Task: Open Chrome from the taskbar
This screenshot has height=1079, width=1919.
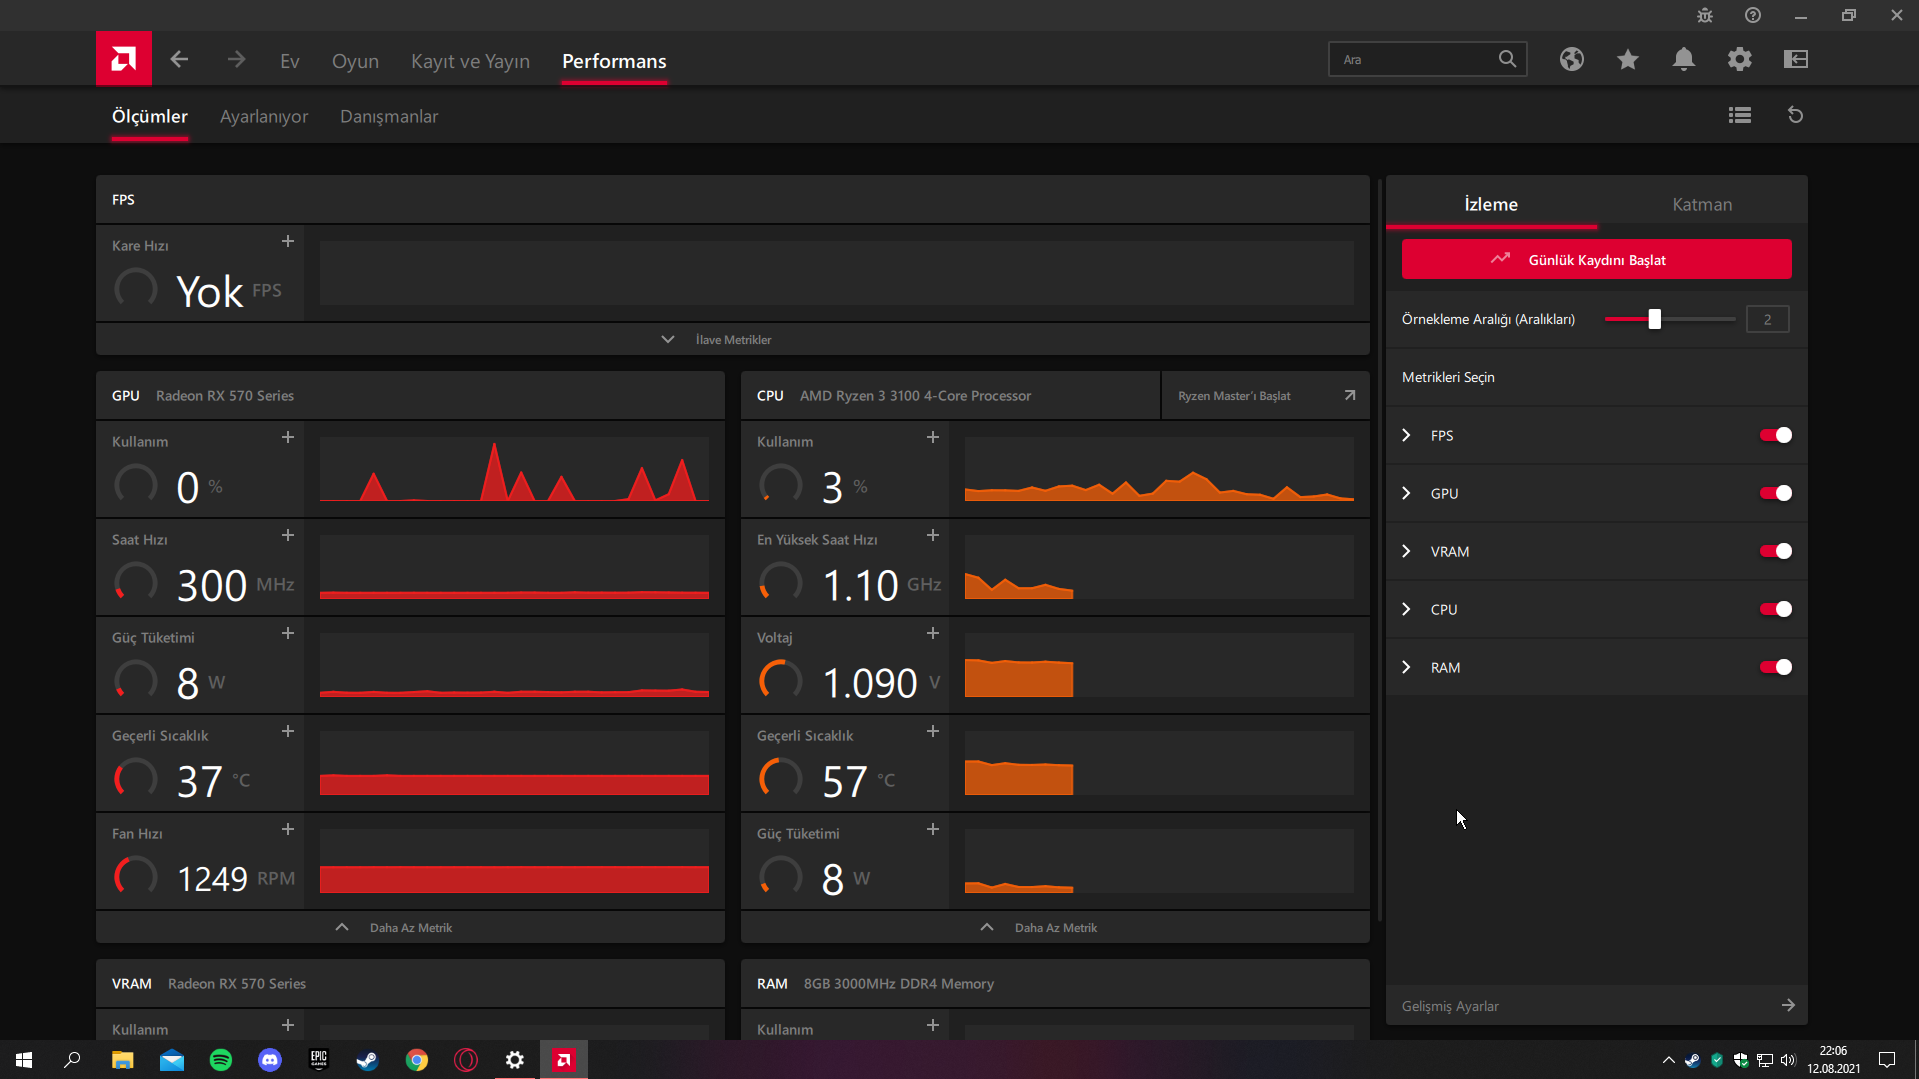Action: tap(417, 1060)
